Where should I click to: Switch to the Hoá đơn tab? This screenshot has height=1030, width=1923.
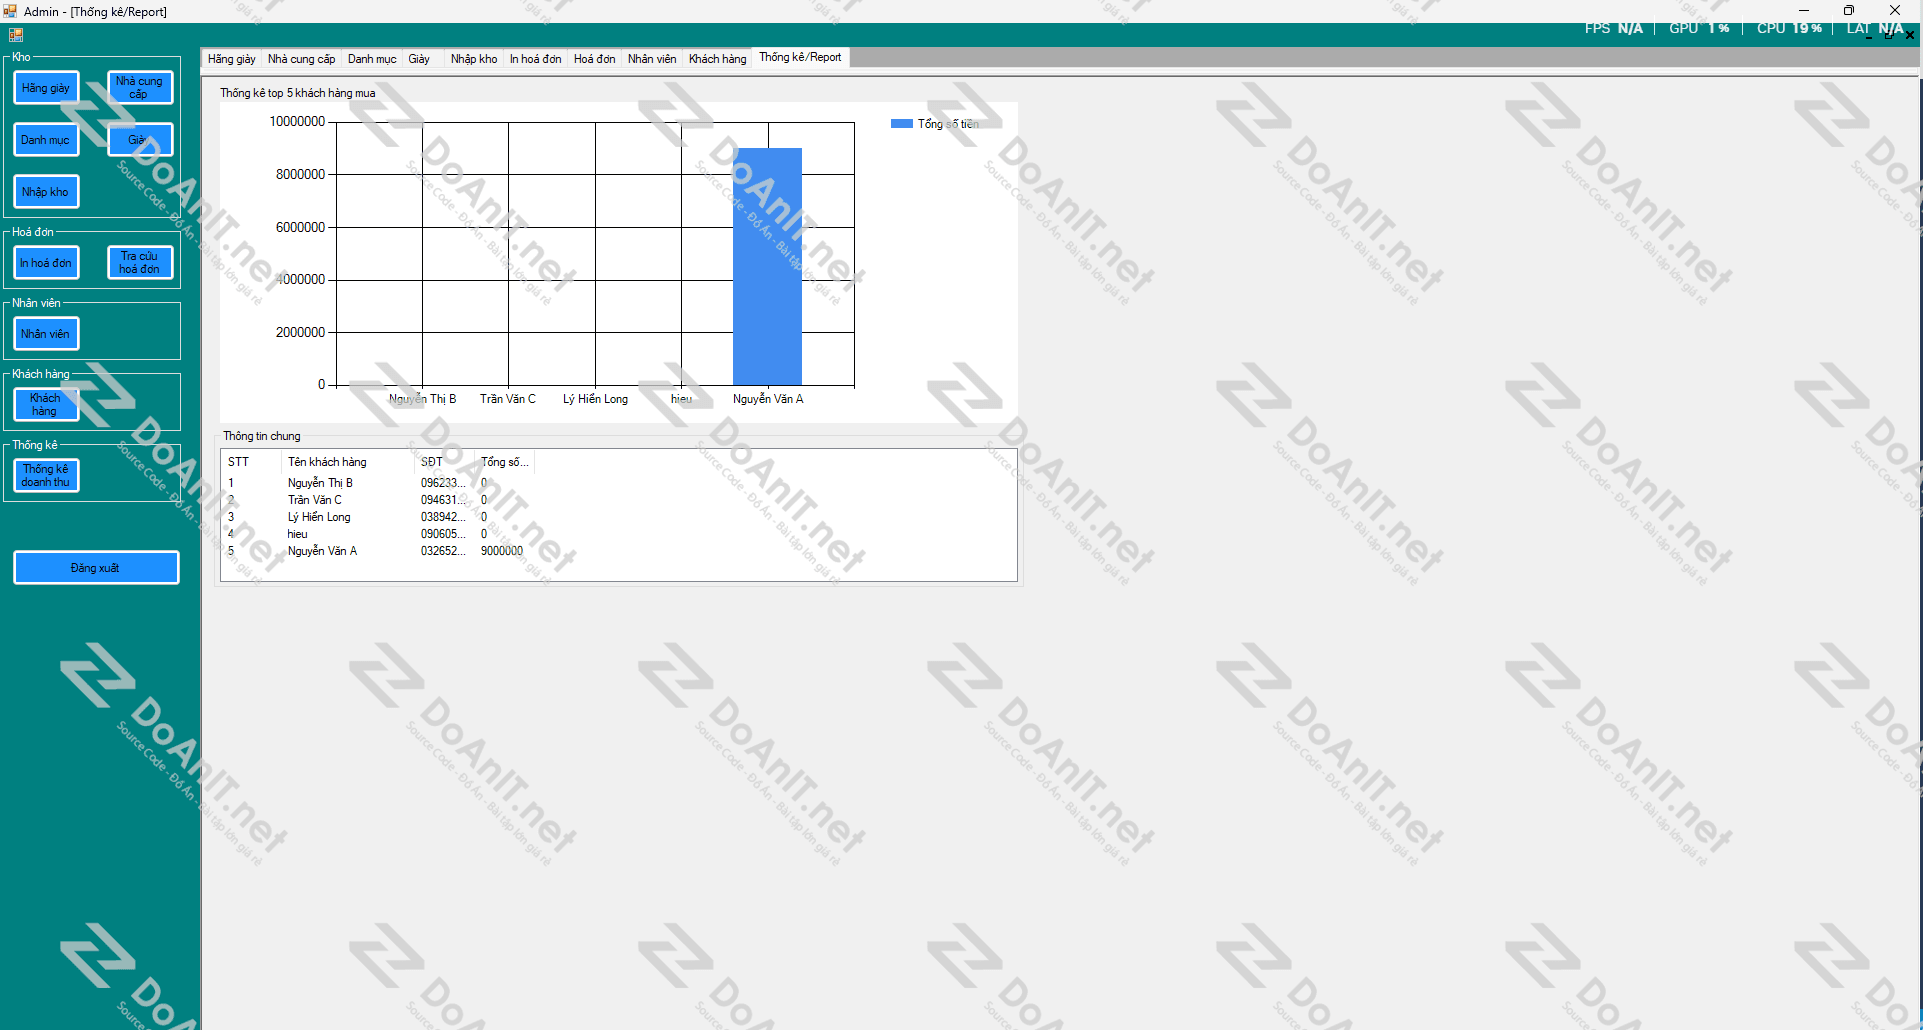[594, 59]
